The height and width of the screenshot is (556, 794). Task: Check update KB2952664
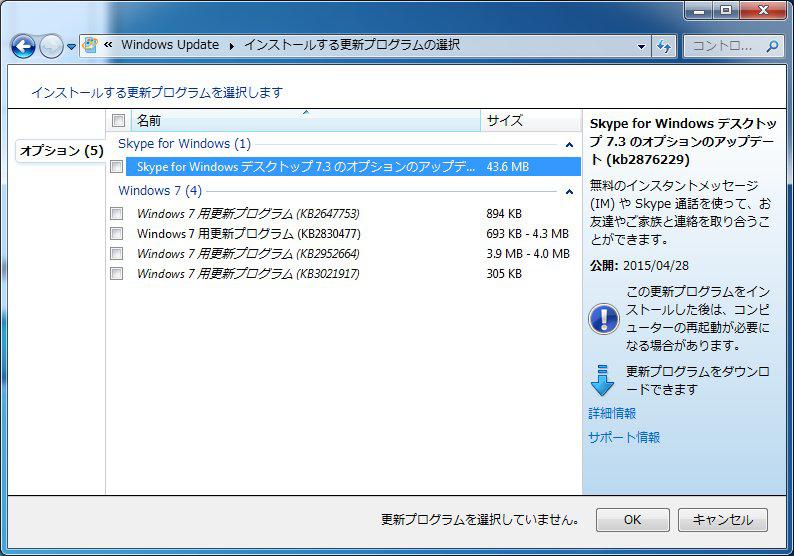coord(116,254)
